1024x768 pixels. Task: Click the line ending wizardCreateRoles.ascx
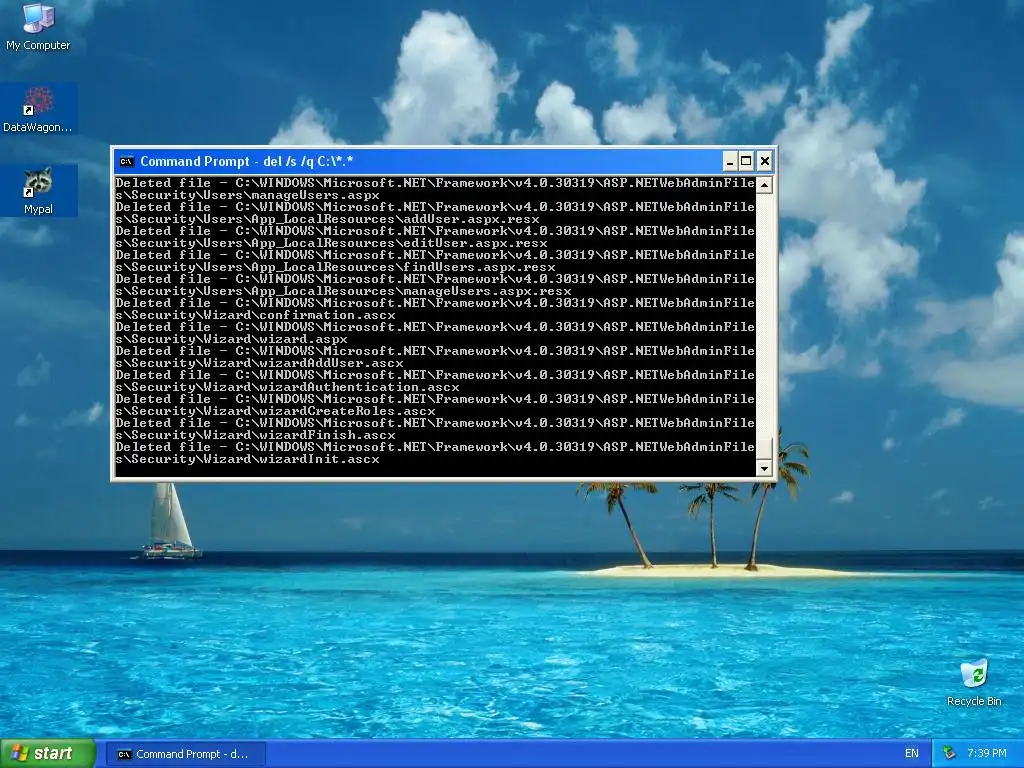[276, 411]
